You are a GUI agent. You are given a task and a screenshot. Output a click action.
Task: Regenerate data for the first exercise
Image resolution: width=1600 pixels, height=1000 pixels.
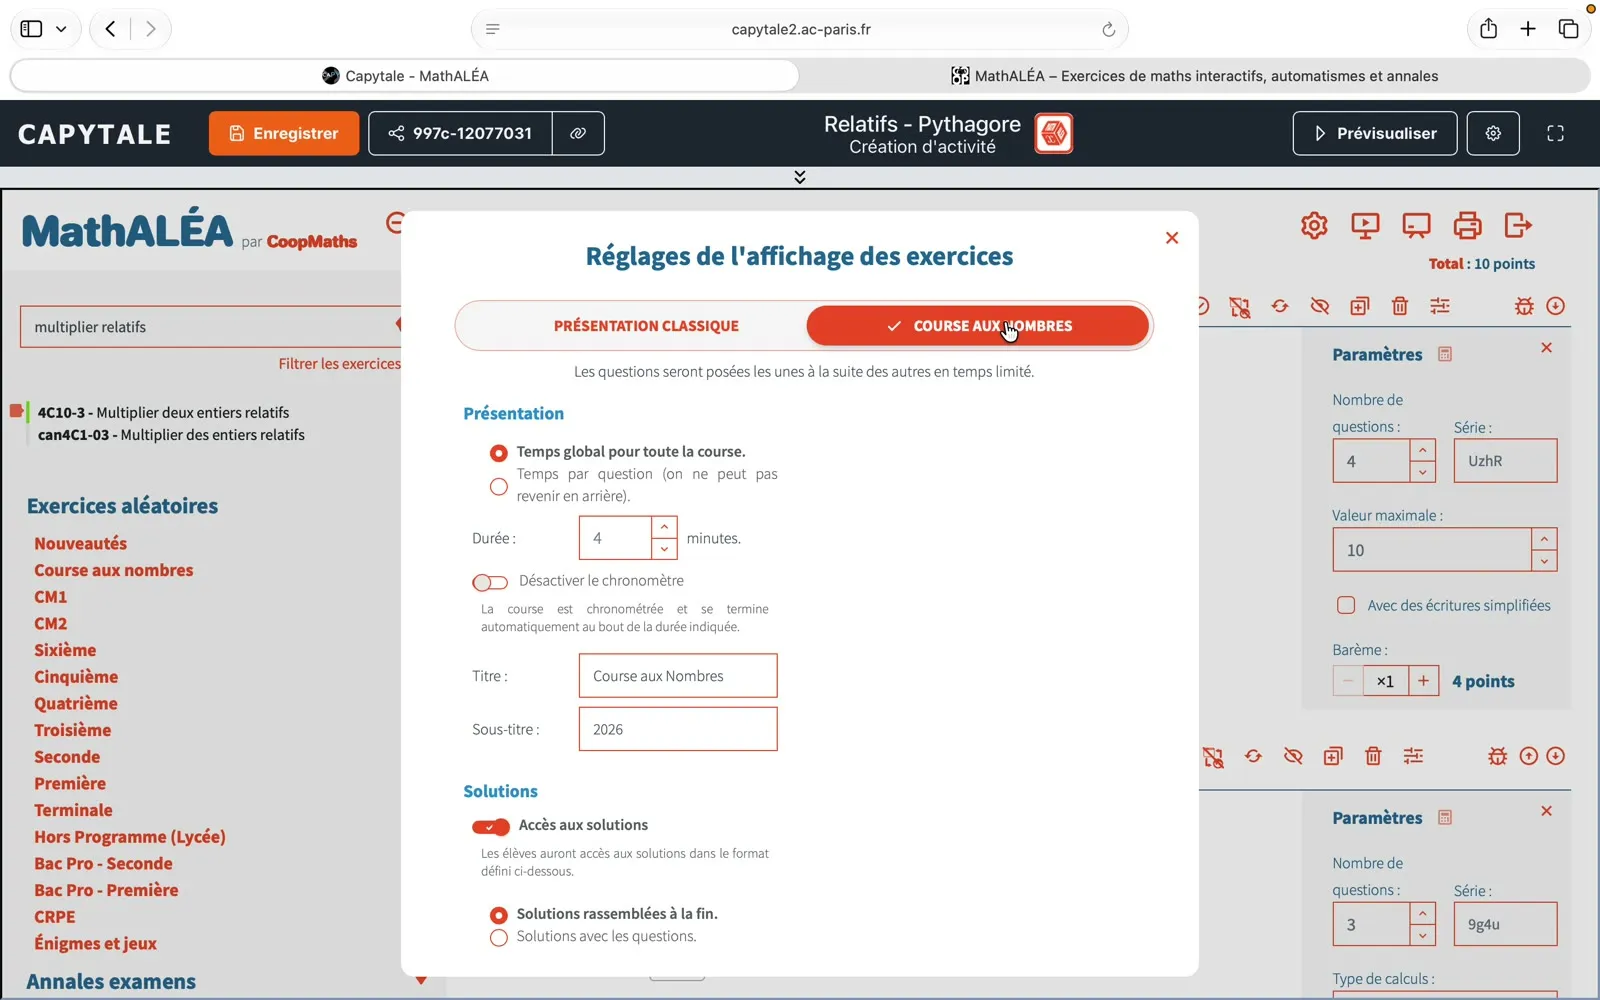1280,306
